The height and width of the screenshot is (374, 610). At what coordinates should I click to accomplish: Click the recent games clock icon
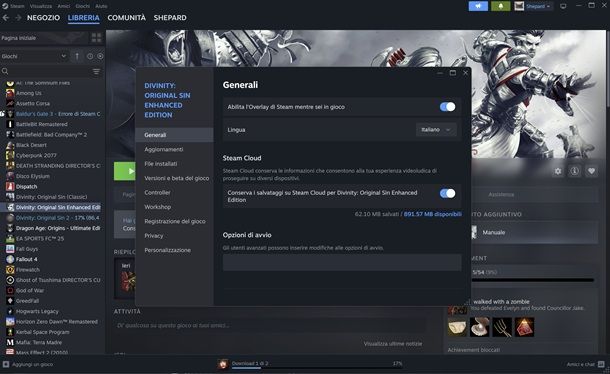[90, 56]
